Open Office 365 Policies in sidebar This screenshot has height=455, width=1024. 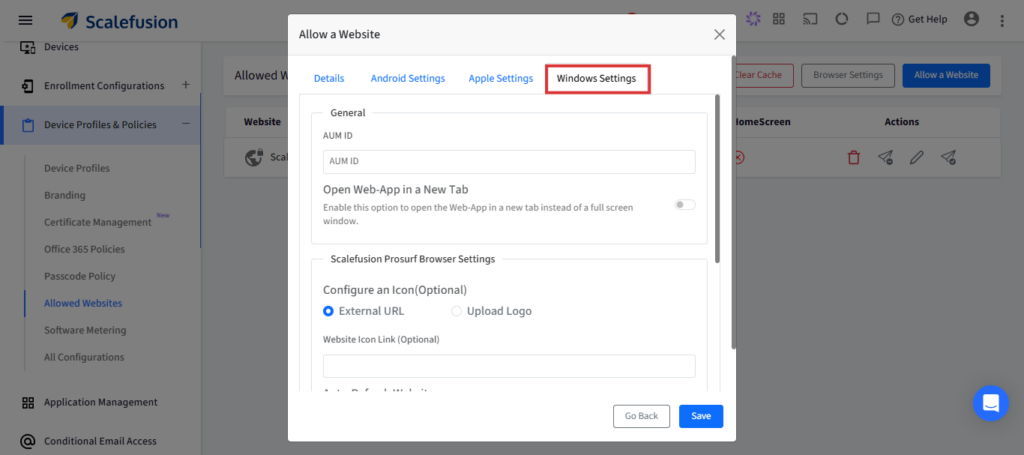tap(84, 249)
